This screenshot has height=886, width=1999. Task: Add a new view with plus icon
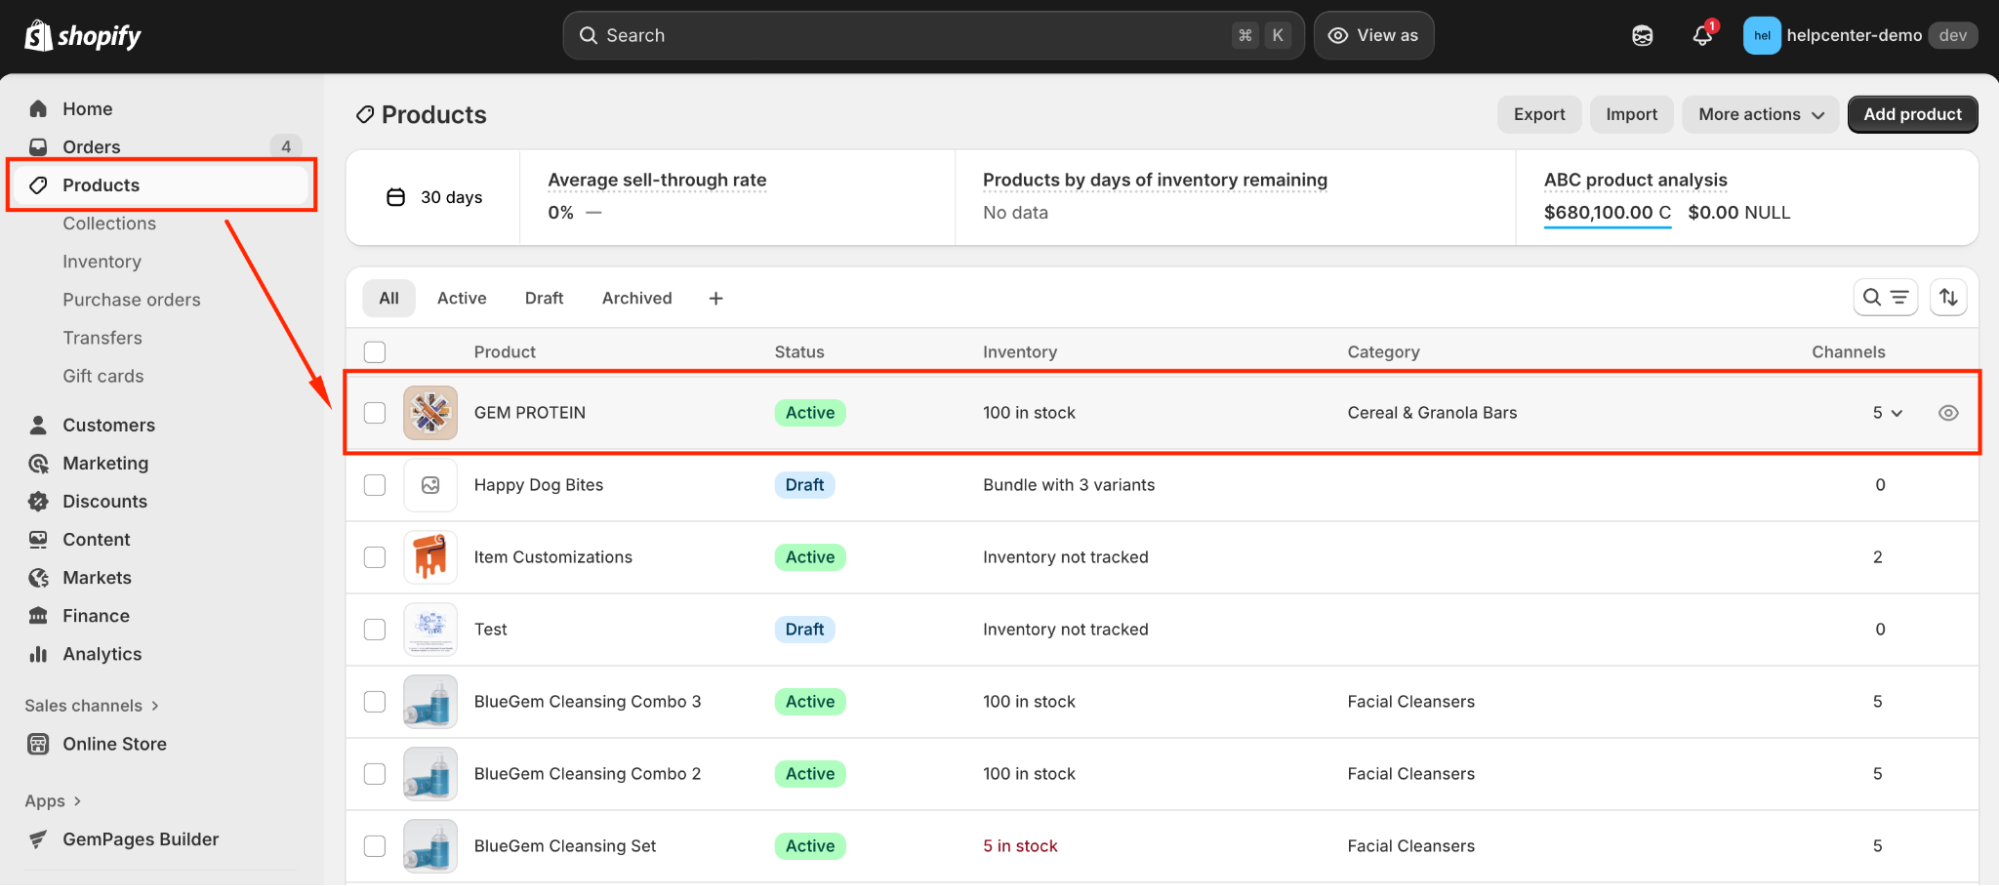coord(716,298)
